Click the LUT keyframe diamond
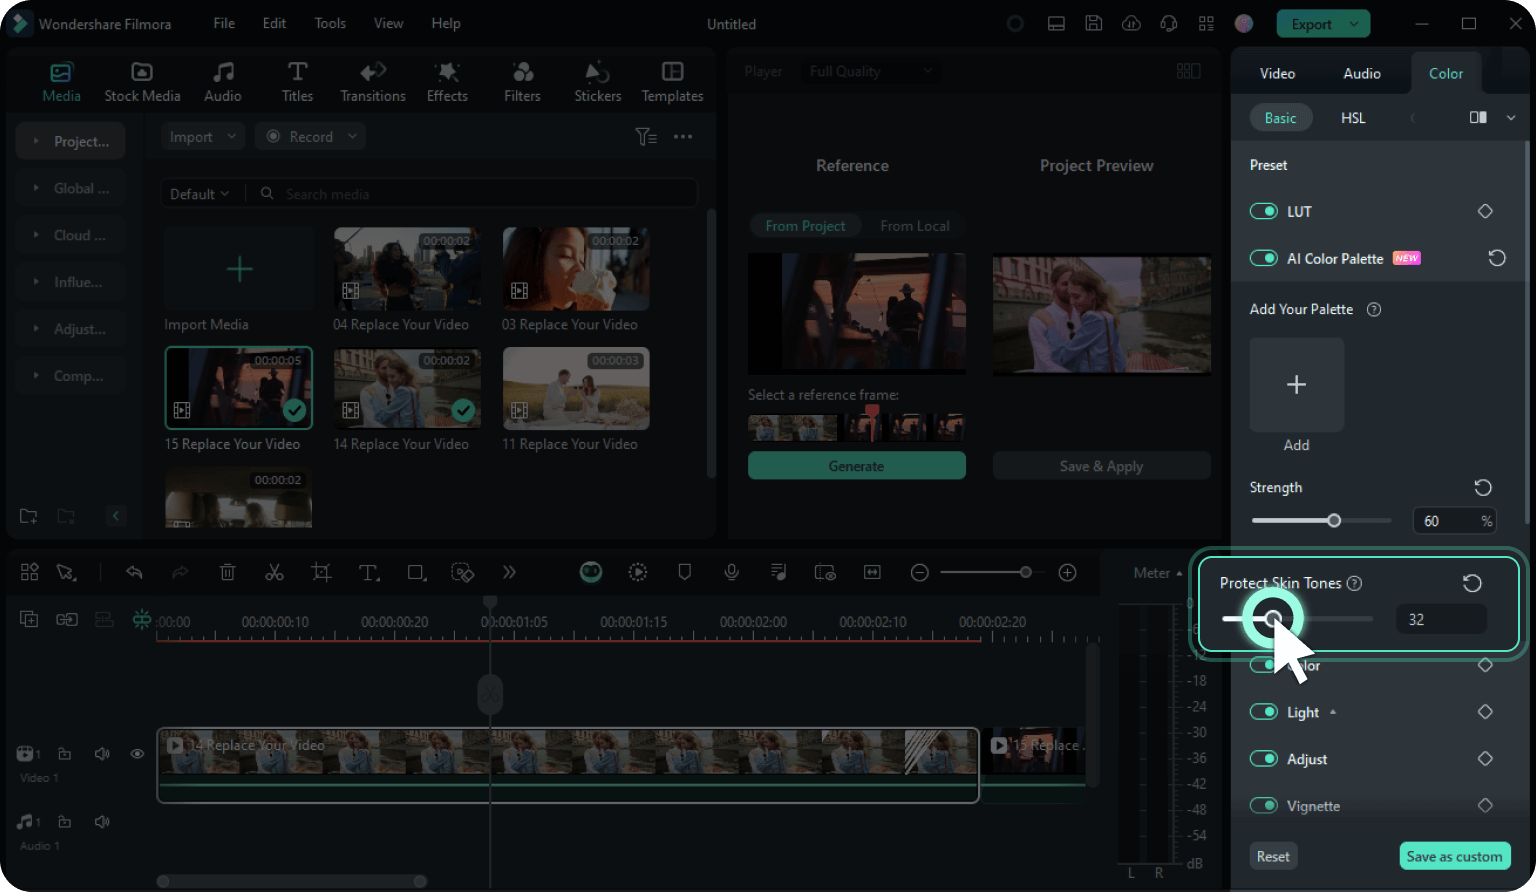Viewport: 1536px width, 892px height. [1485, 211]
